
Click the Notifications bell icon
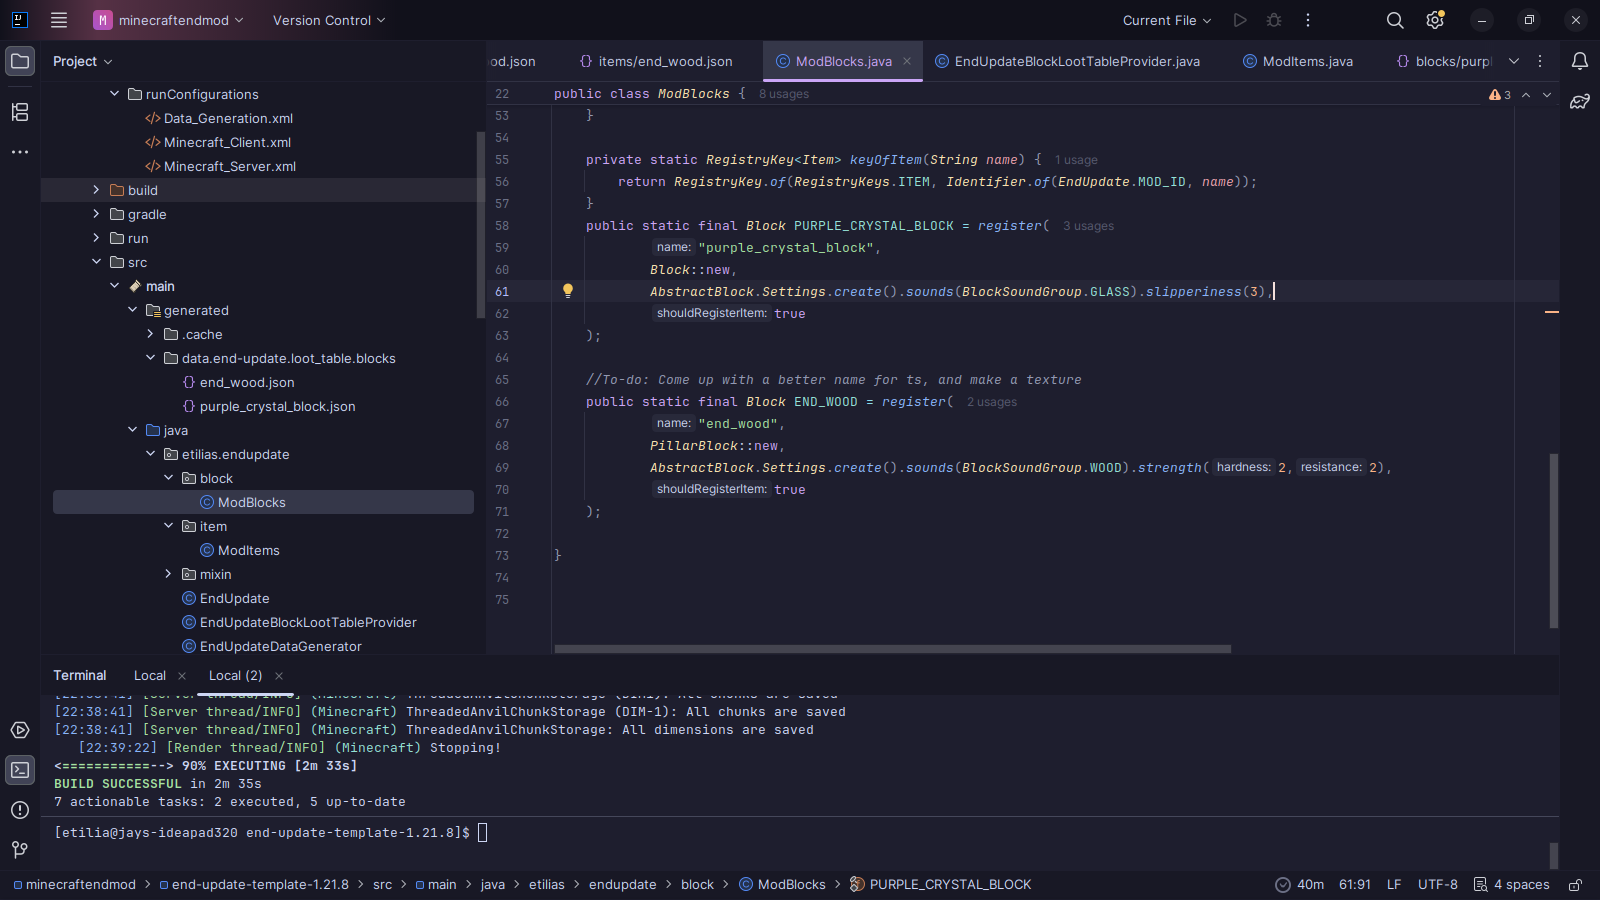[1580, 61]
